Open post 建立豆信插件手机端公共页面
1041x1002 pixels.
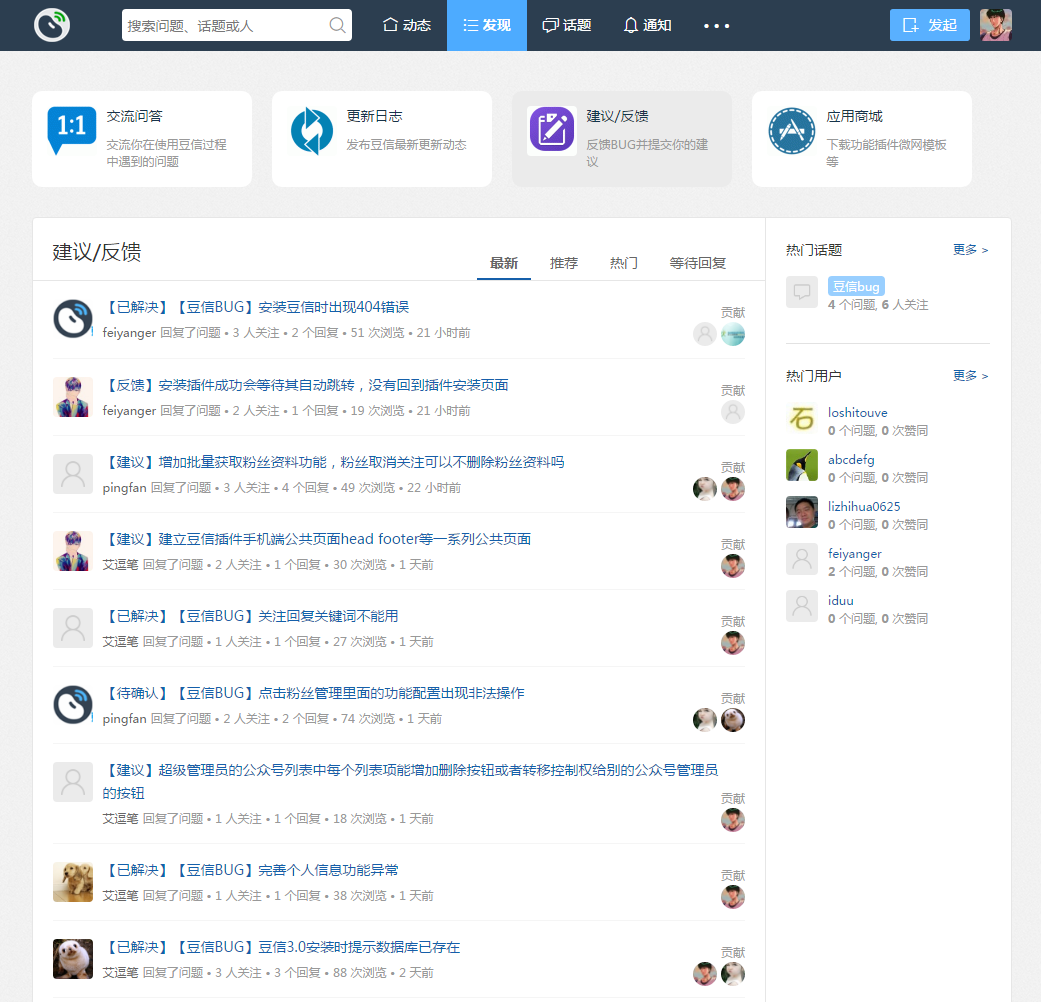317,539
